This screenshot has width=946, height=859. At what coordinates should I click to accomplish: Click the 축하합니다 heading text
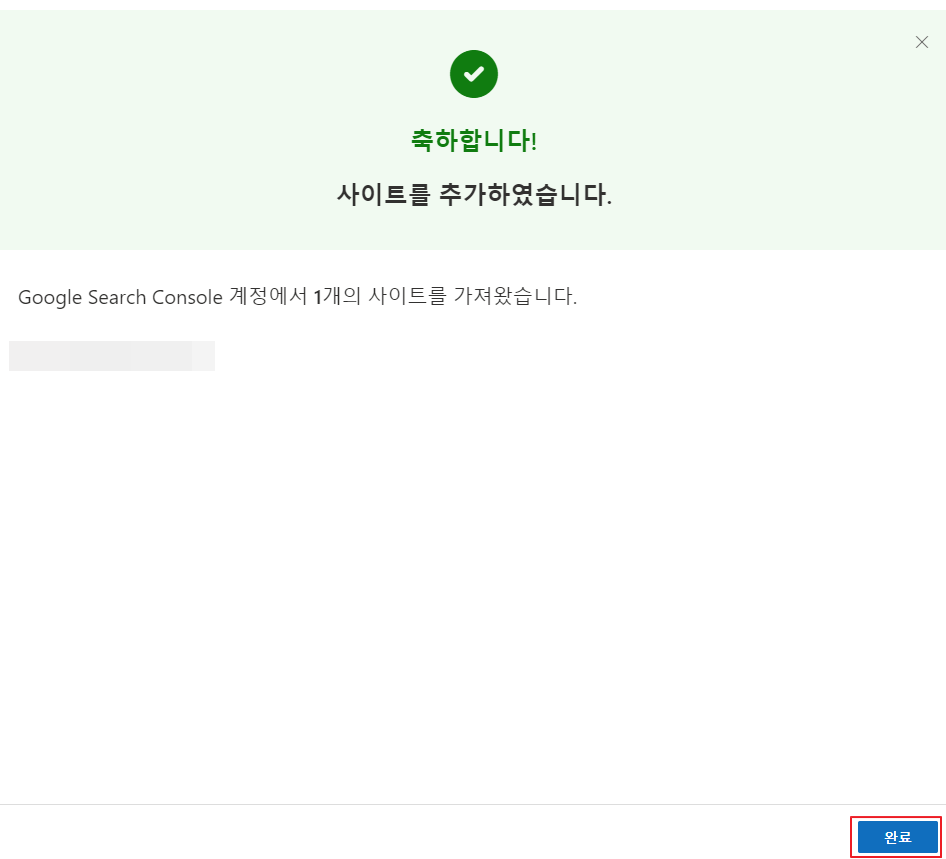click(473, 140)
